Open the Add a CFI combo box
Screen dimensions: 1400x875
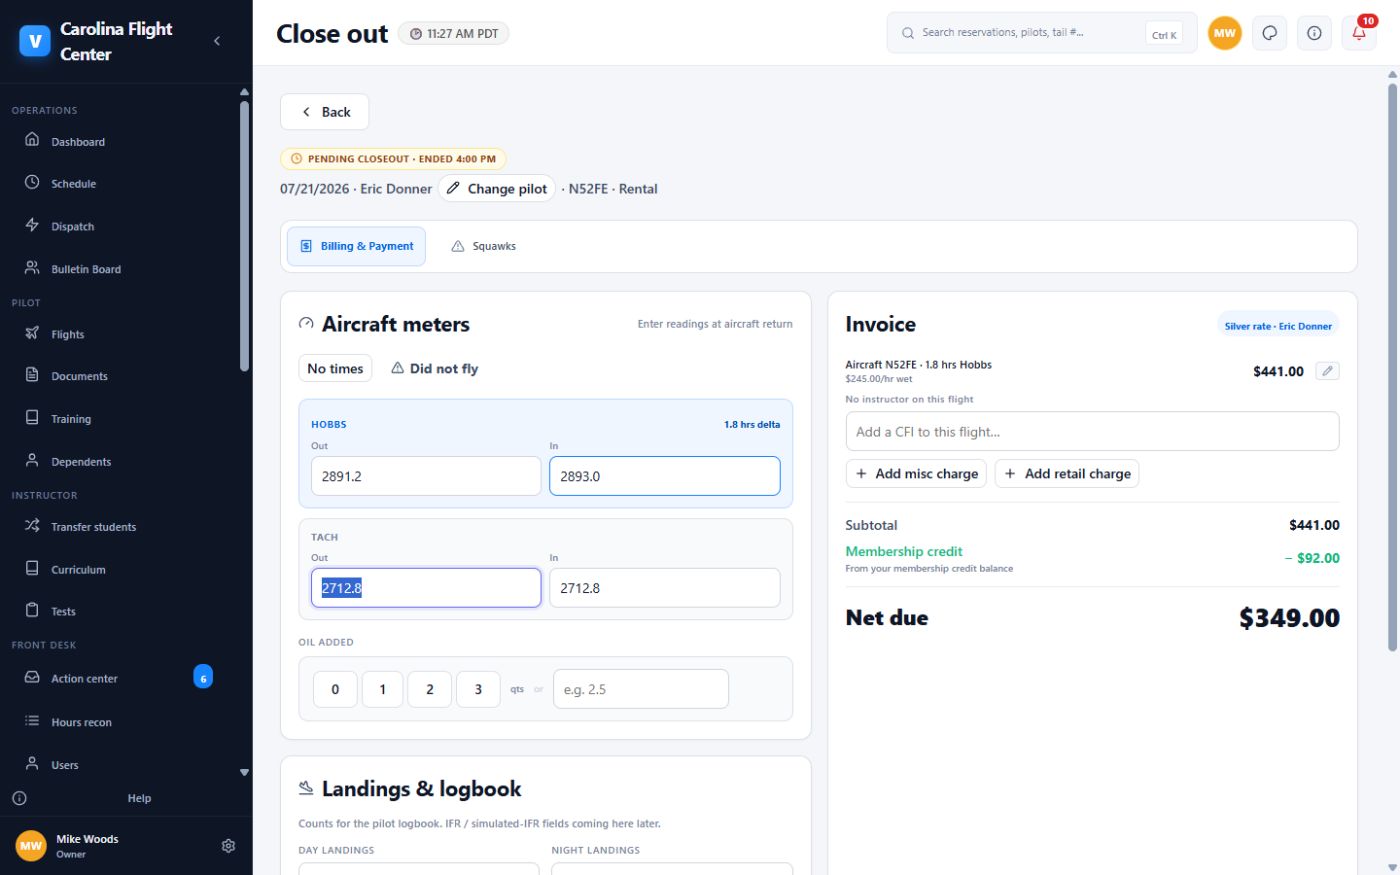pos(1092,431)
